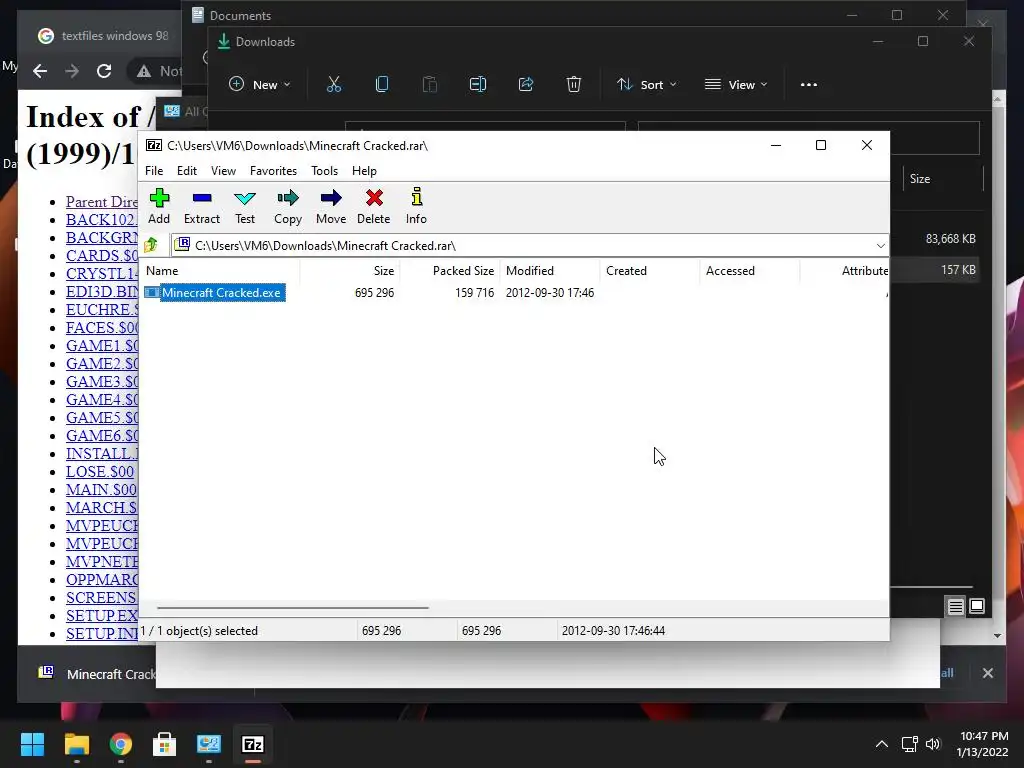This screenshot has height=768, width=1024.
Task: Reload the Chrome page
Action: 104,71
